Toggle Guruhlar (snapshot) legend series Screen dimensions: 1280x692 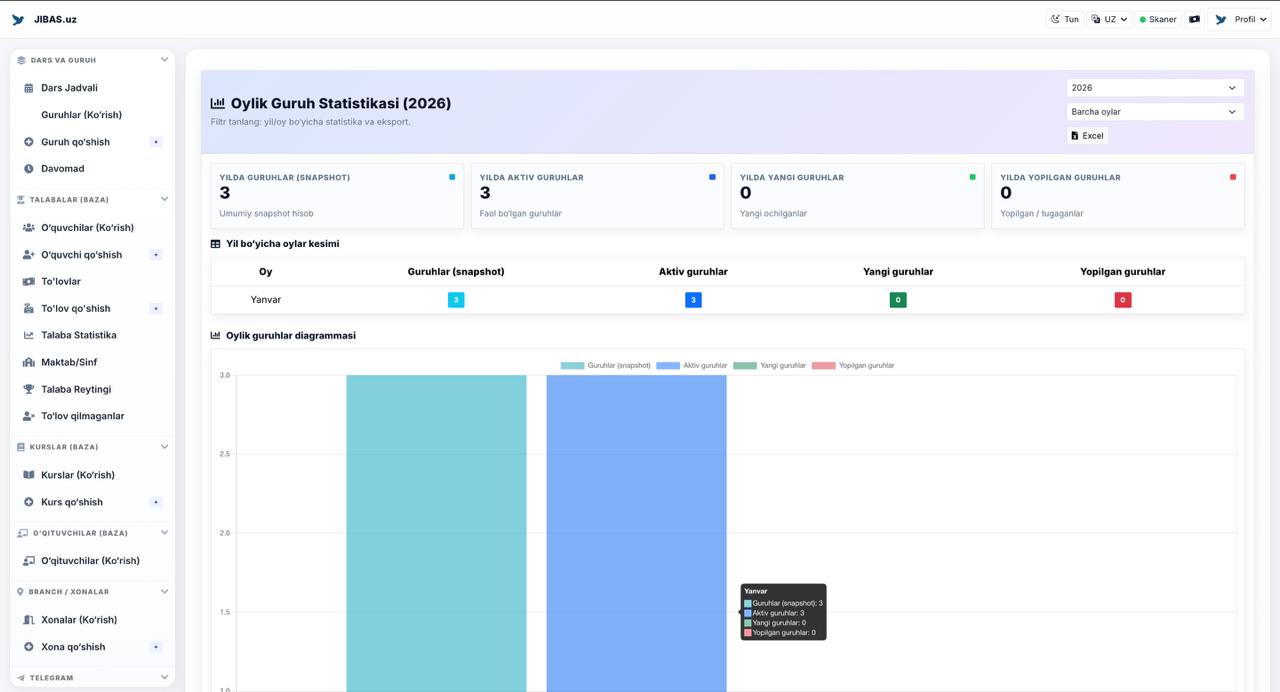point(605,366)
